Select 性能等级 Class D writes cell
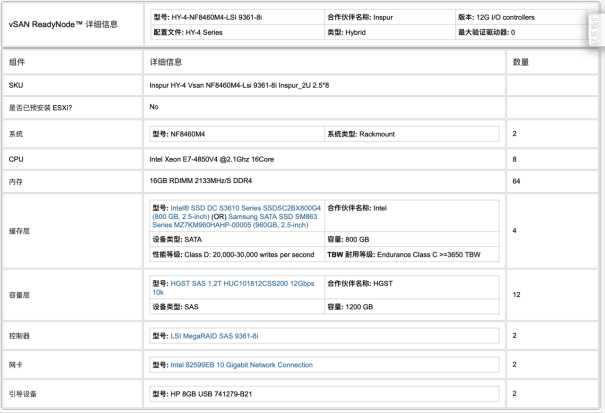The height and width of the screenshot is (413, 605). coord(237,254)
